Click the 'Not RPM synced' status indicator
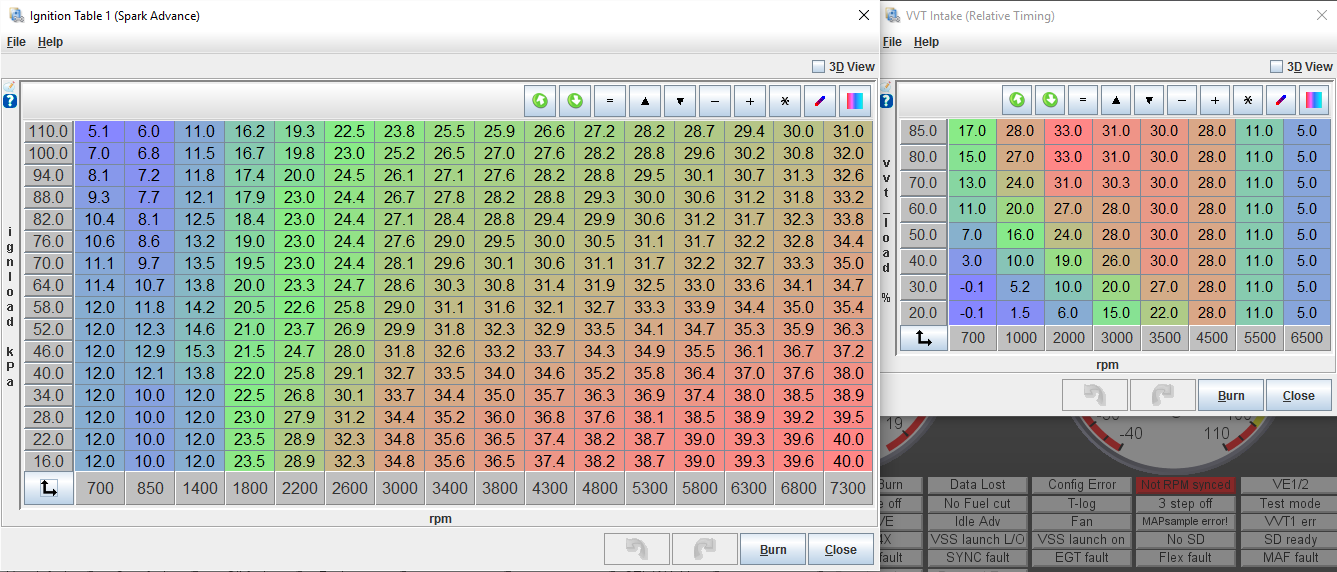Viewport: 1337px width, 572px height. click(1184, 485)
